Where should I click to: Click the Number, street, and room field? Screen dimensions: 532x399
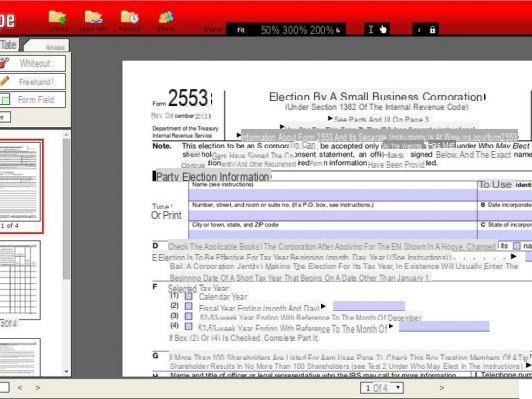point(333,215)
